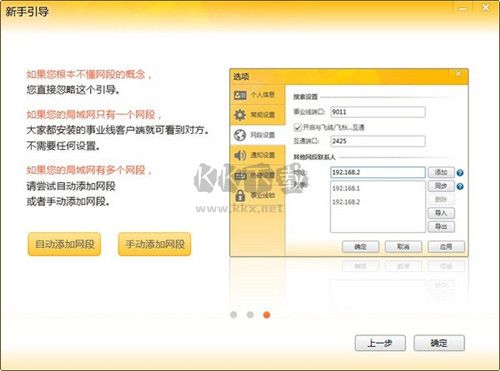
Task: Select list entry 192.168.2 in segment list
Action: [x=346, y=202]
